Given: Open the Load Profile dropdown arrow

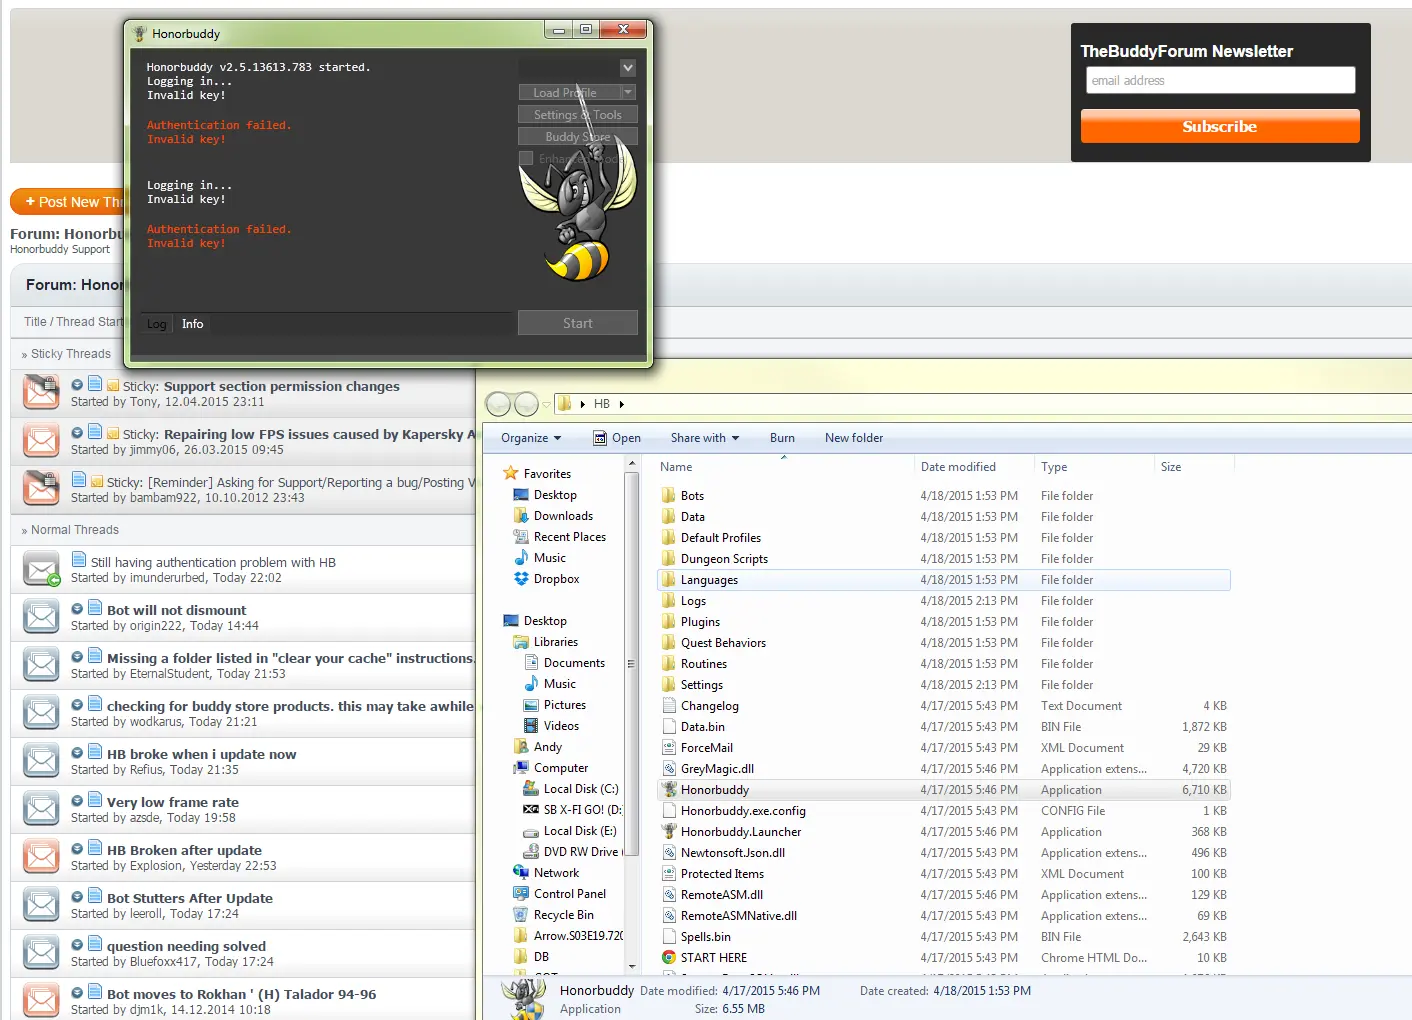Looking at the screenshot, I should pos(628,92).
